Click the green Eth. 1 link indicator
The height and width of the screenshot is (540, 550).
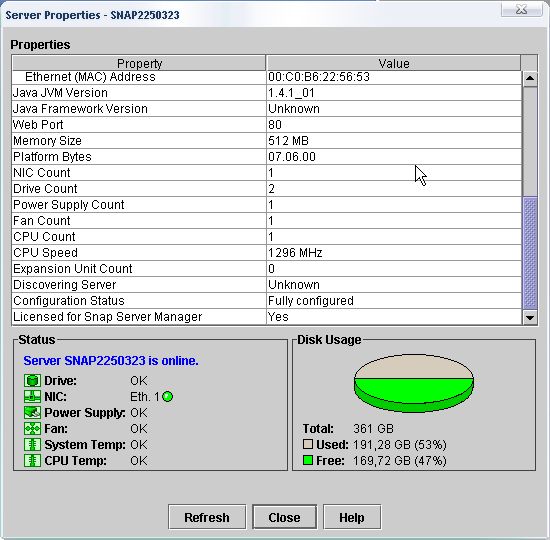168,397
